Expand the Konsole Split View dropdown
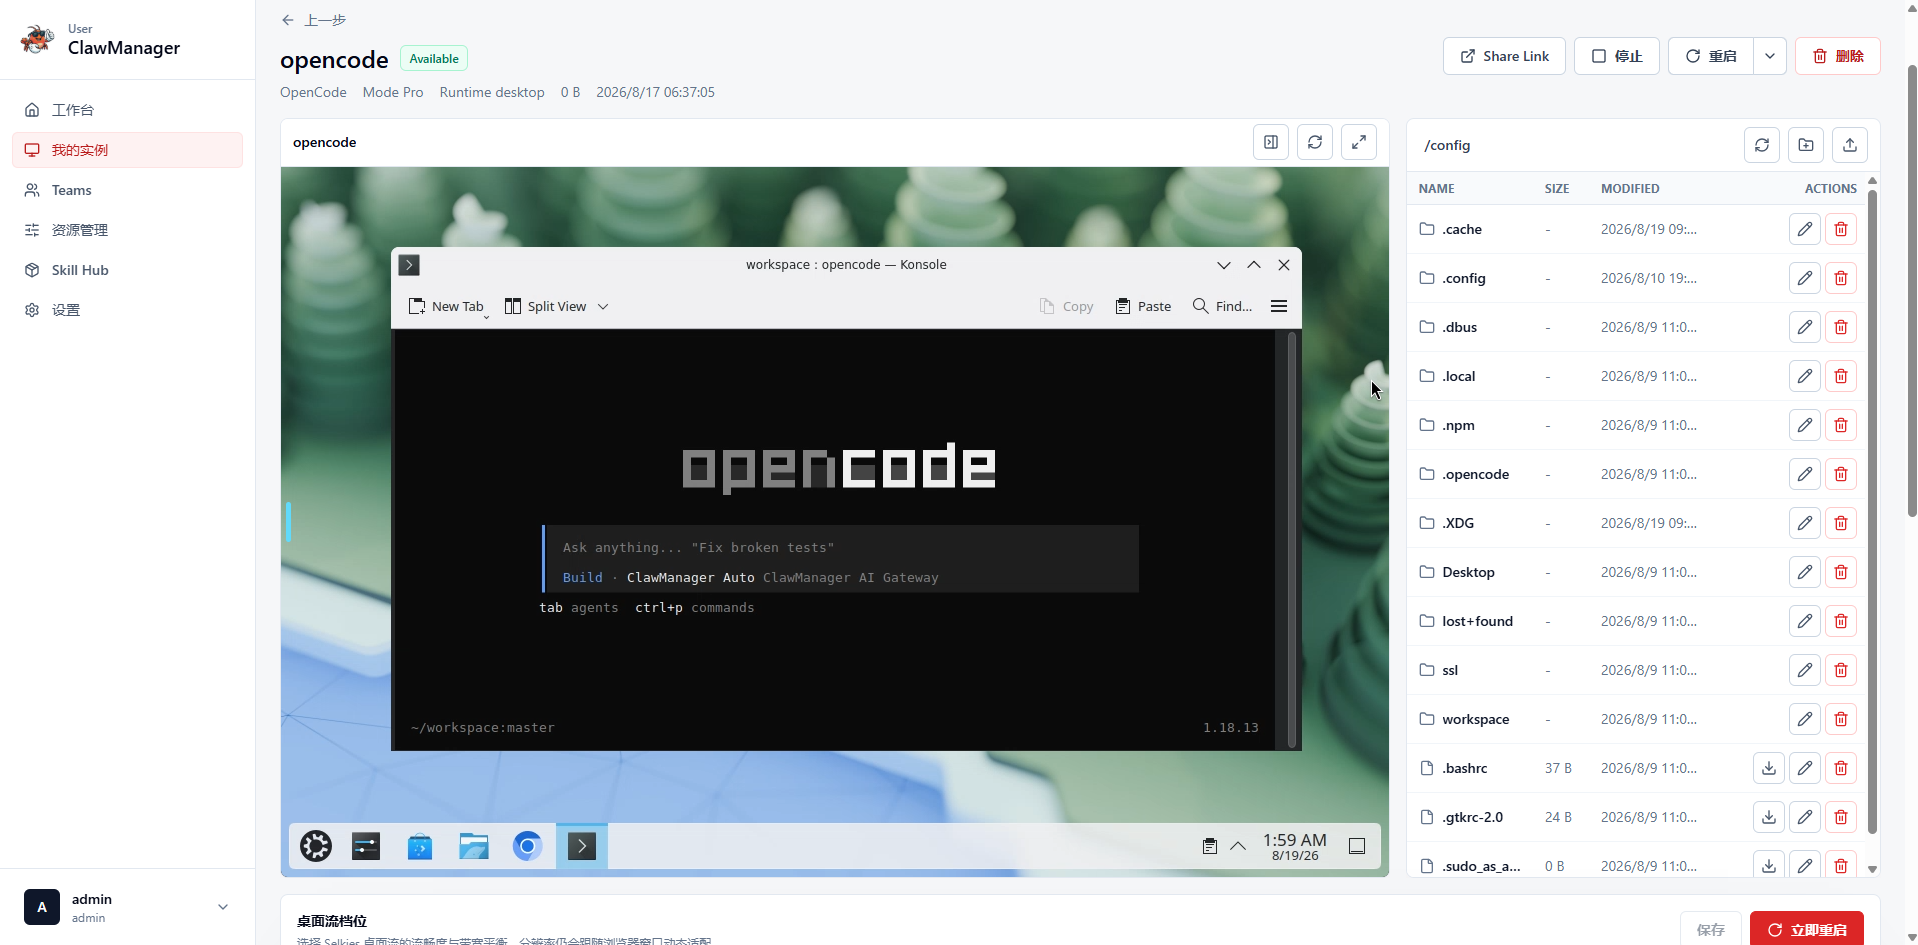This screenshot has height=945, width=1918. [x=603, y=307]
